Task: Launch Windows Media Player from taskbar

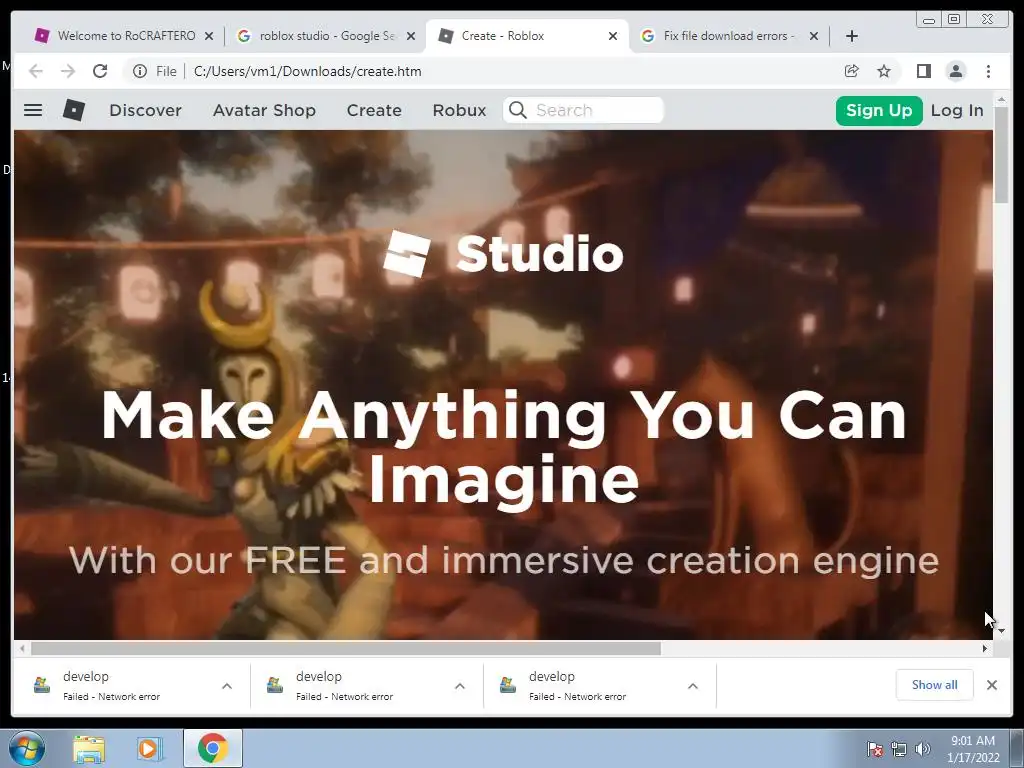Action: pyautogui.click(x=150, y=749)
